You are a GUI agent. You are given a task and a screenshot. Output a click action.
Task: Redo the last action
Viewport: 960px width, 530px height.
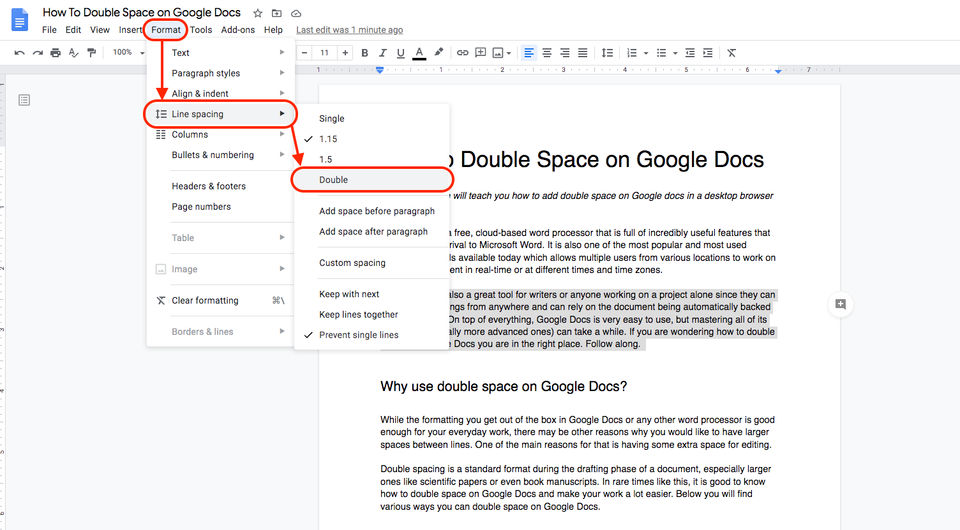tap(37, 53)
